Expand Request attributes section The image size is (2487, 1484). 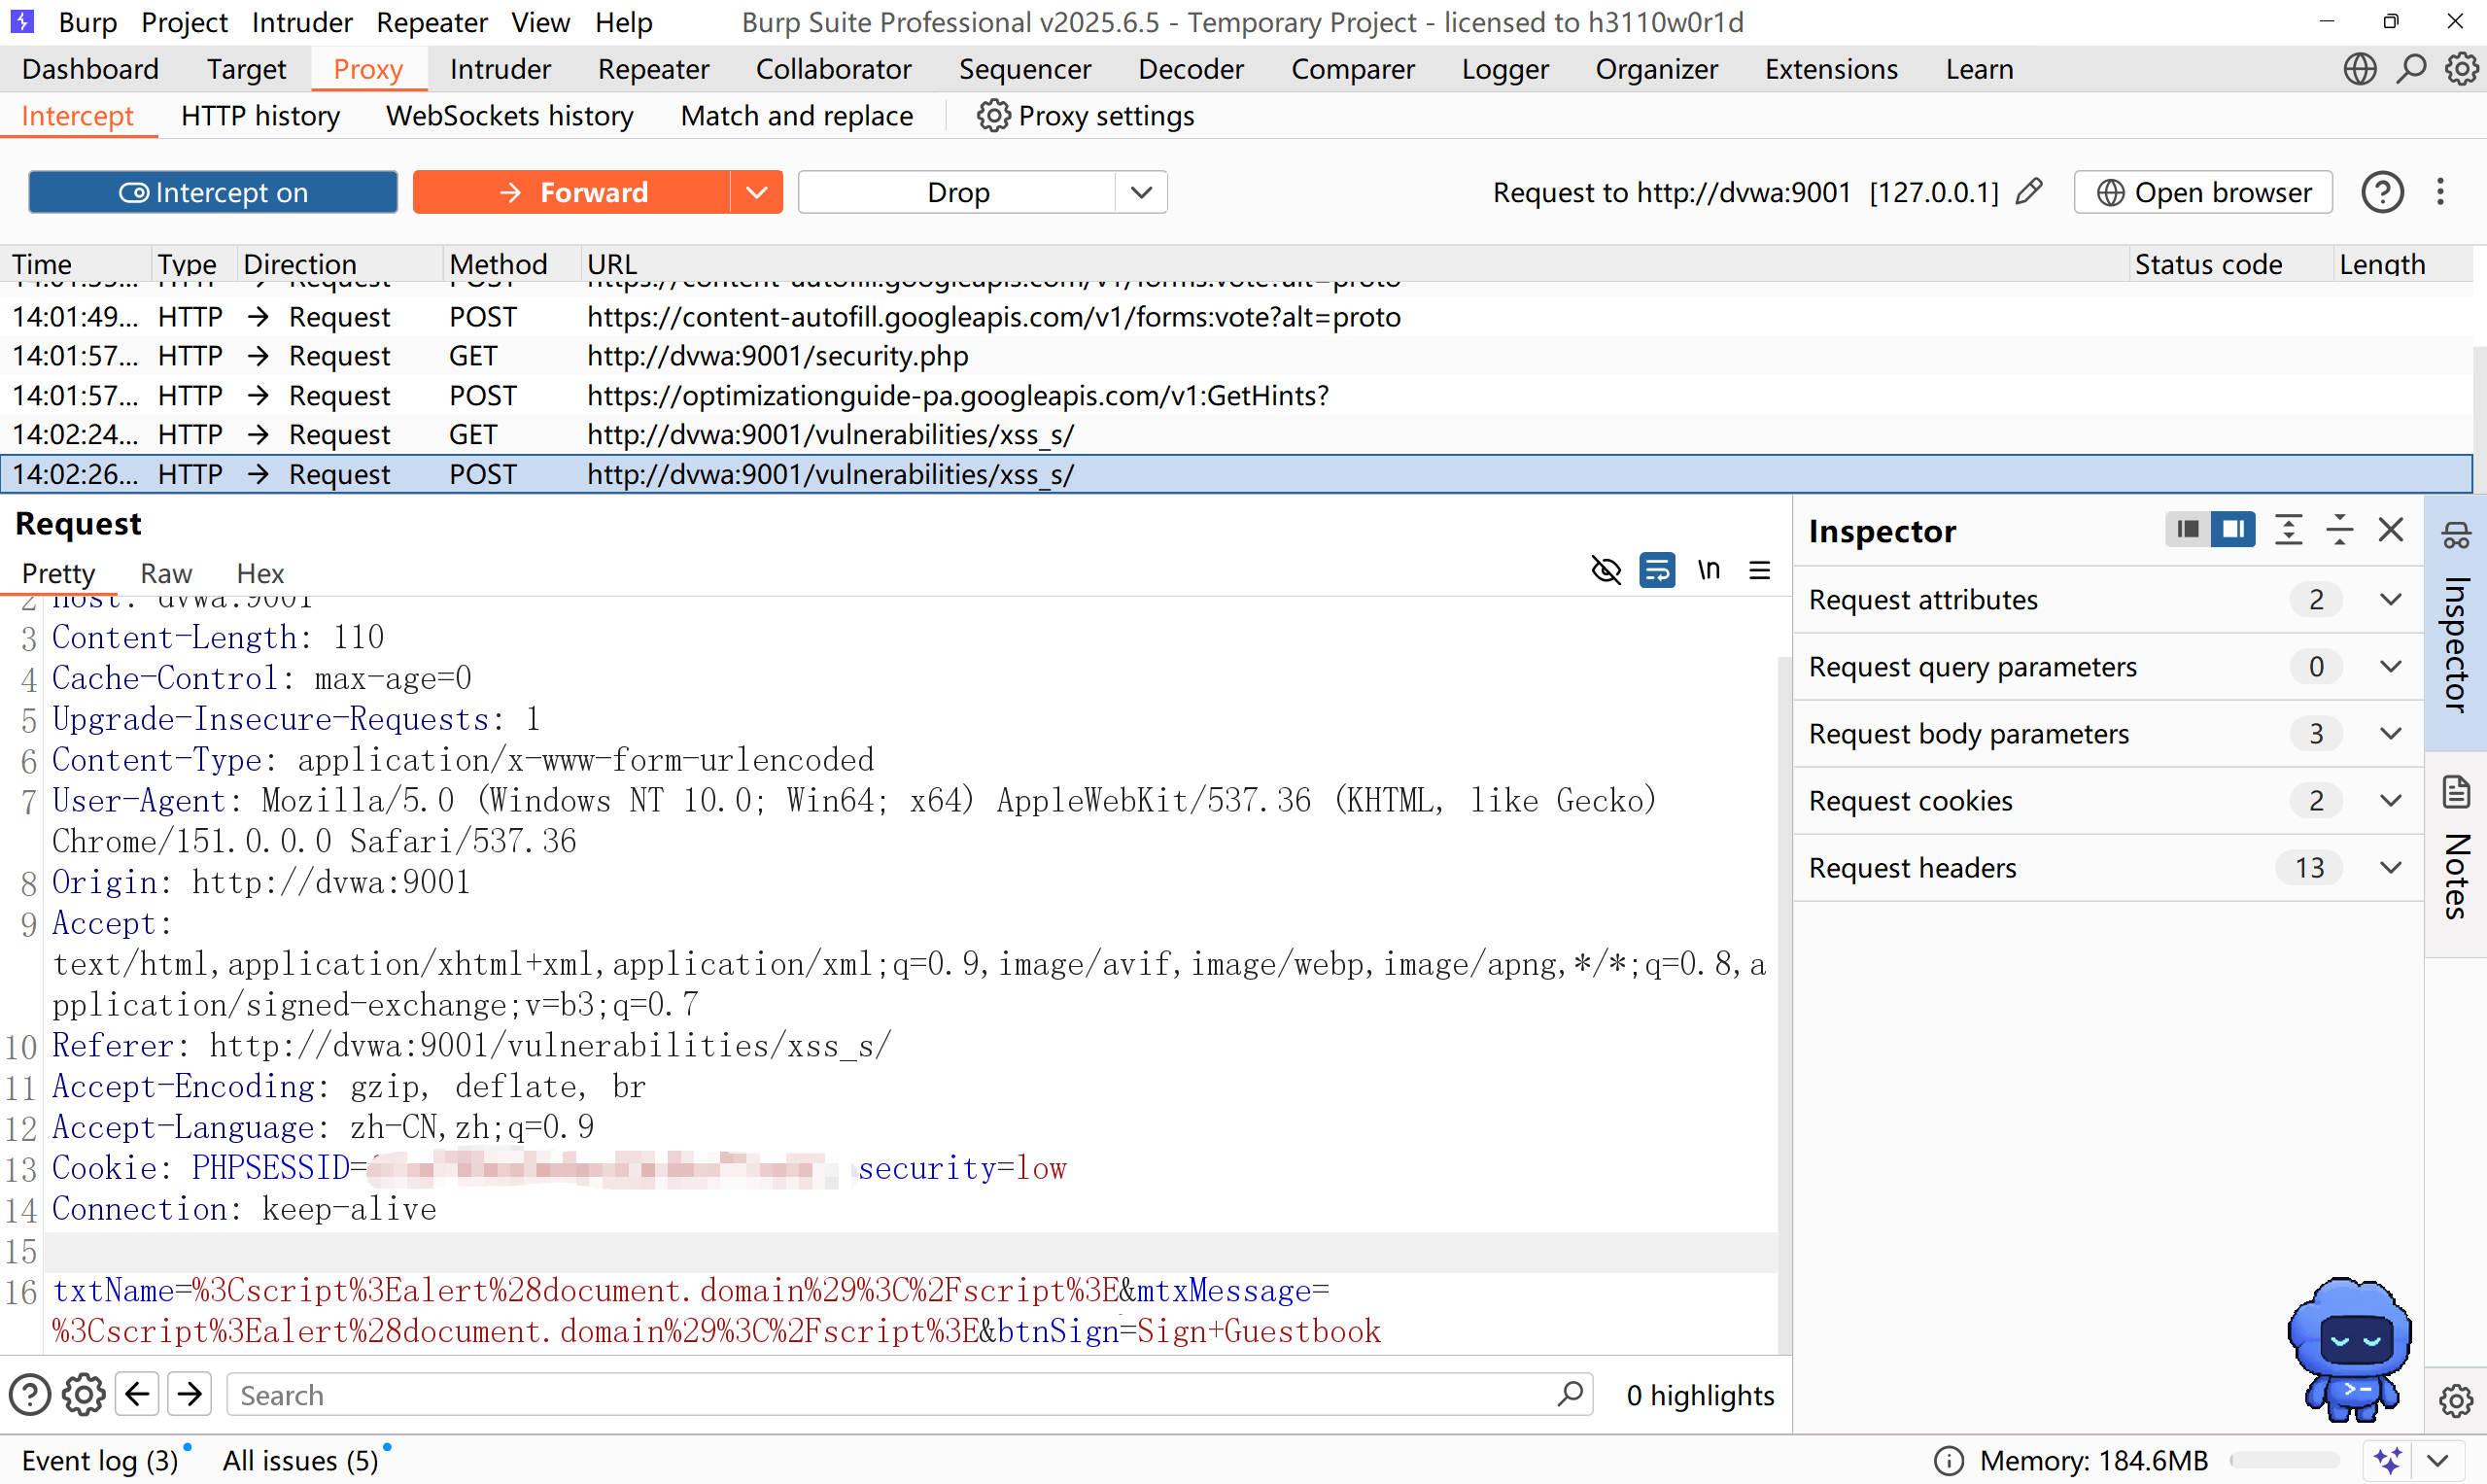2391,600
